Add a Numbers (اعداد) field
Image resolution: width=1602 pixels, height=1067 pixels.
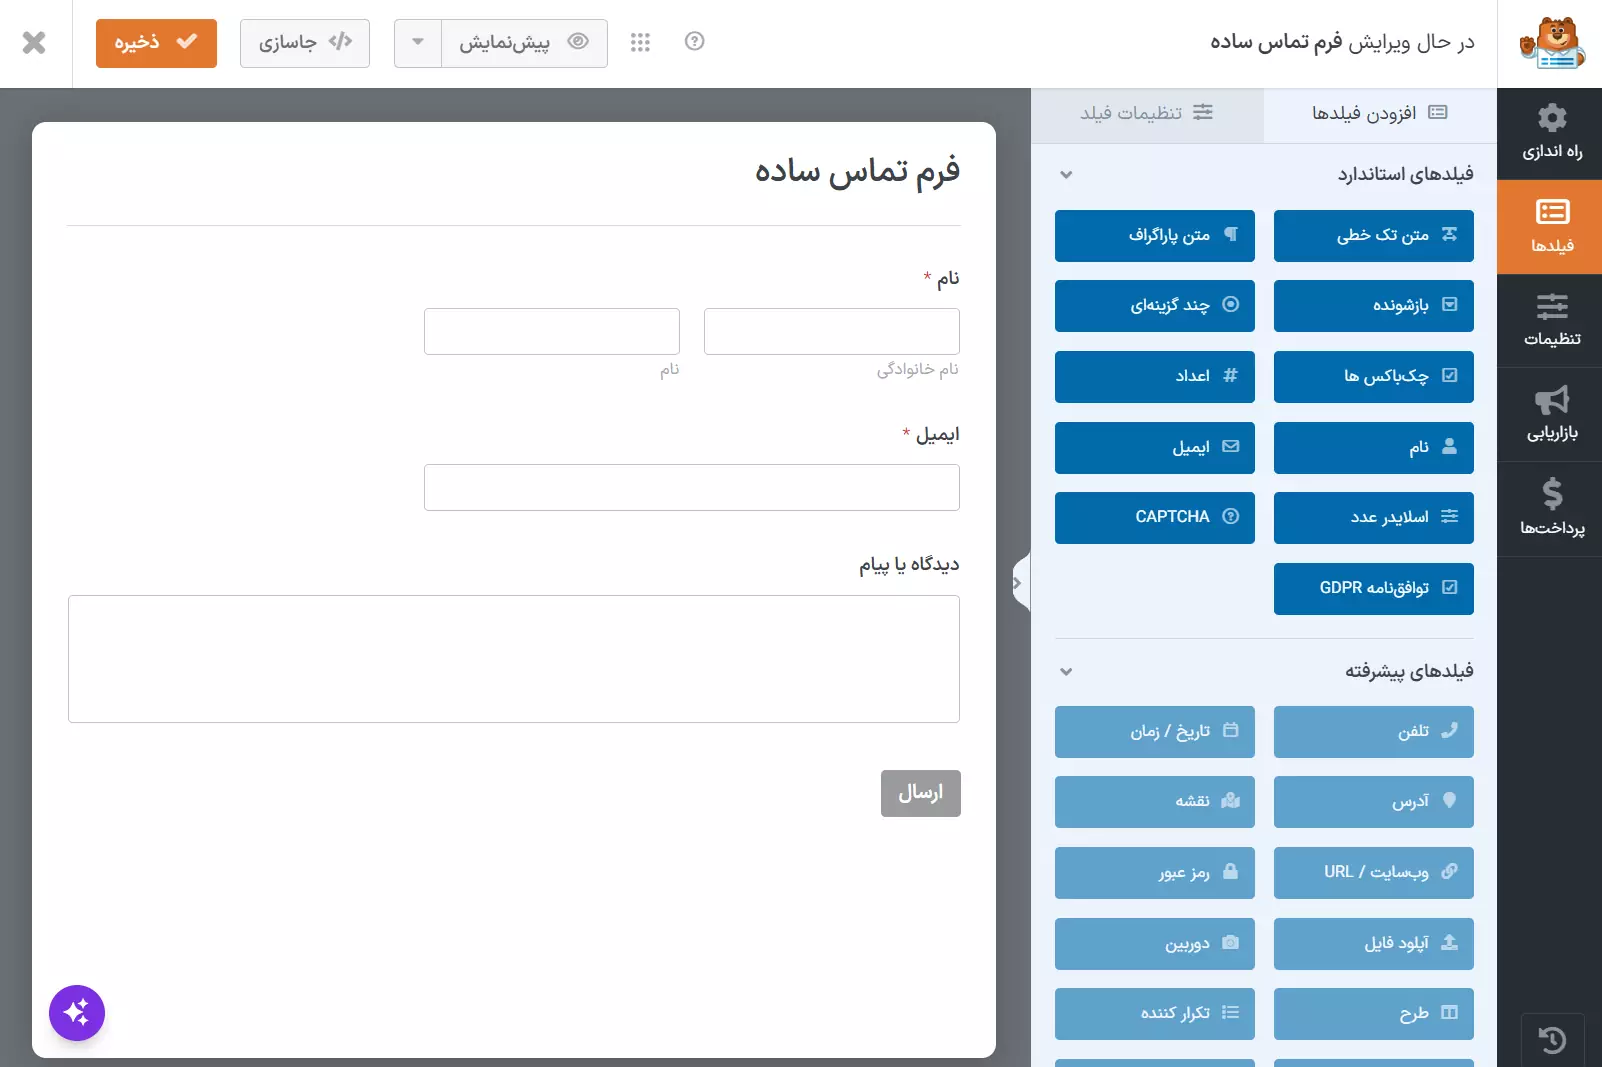[1154, 377]
